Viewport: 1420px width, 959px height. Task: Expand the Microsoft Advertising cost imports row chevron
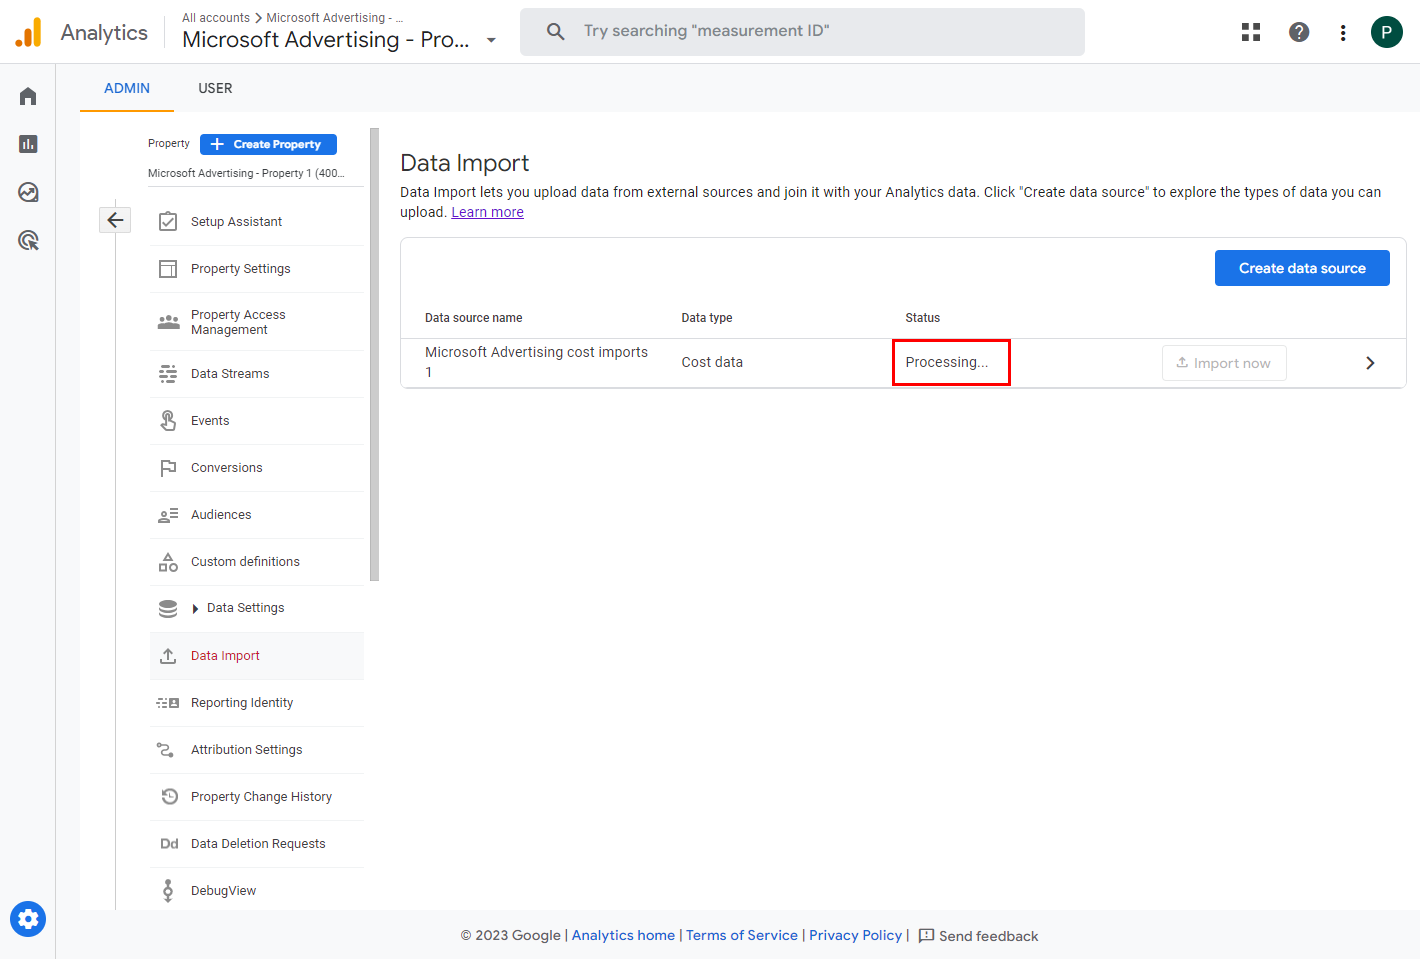click(x=1370, y=363)
